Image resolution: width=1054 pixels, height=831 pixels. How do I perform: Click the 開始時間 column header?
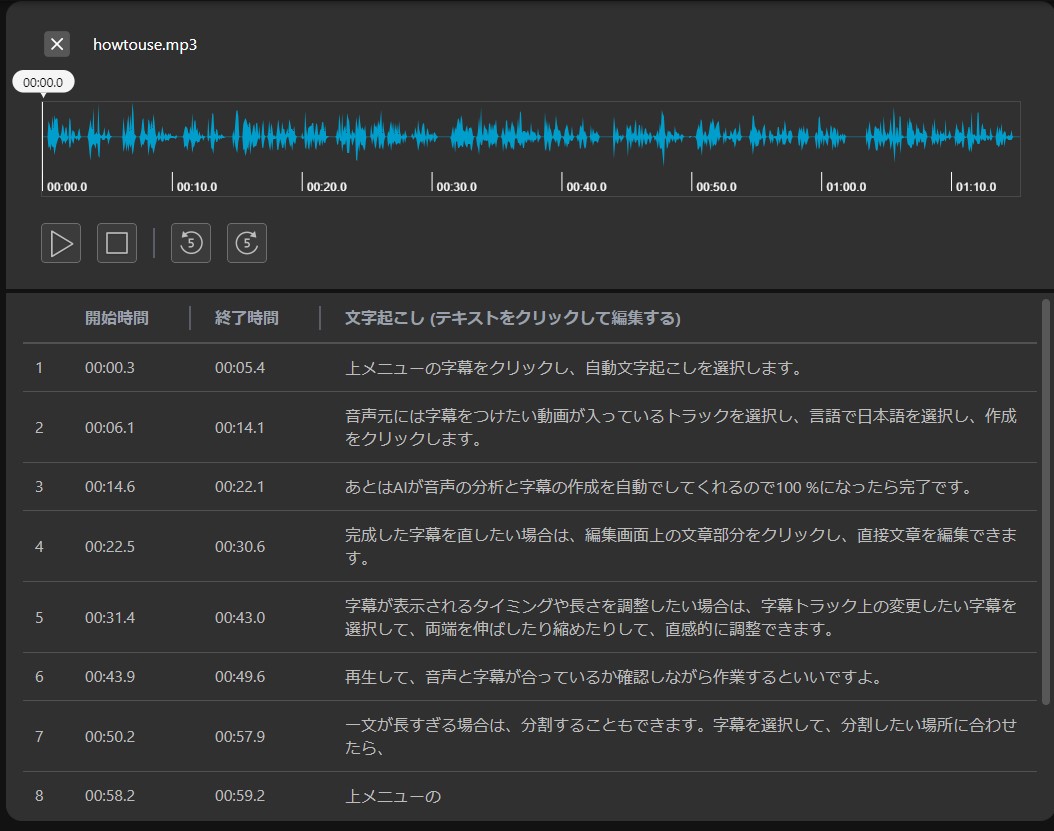117,318
